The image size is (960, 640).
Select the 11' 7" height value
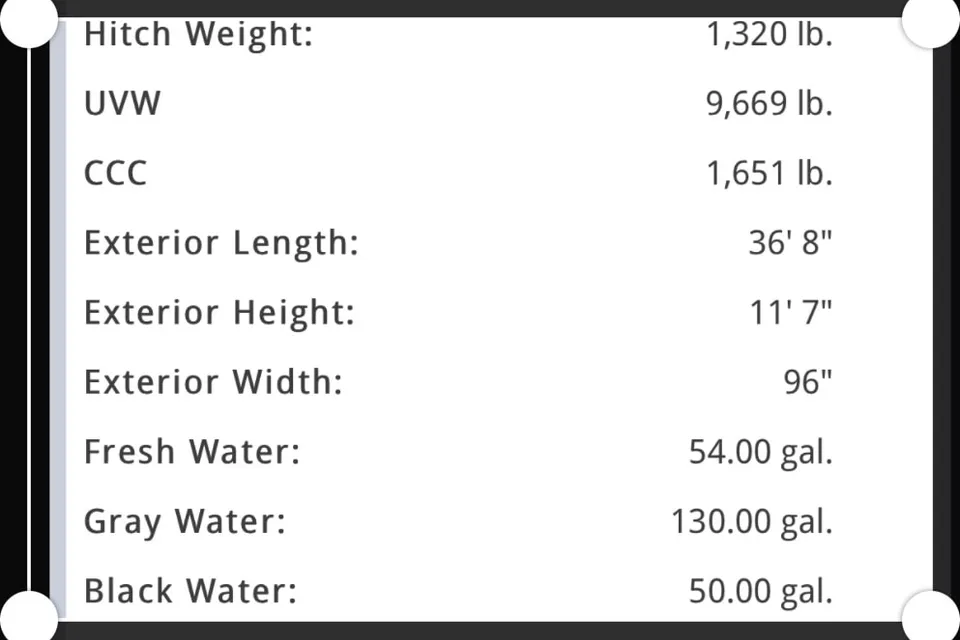point(791,312)
